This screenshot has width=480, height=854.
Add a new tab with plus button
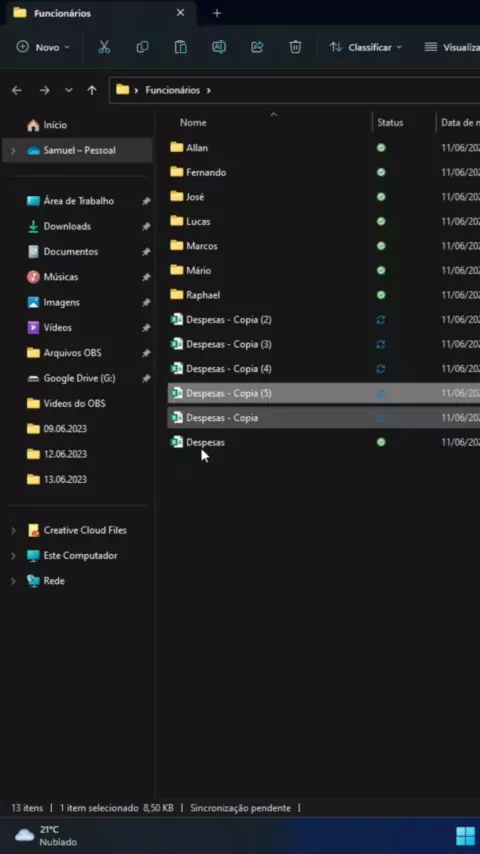[217, 13]
